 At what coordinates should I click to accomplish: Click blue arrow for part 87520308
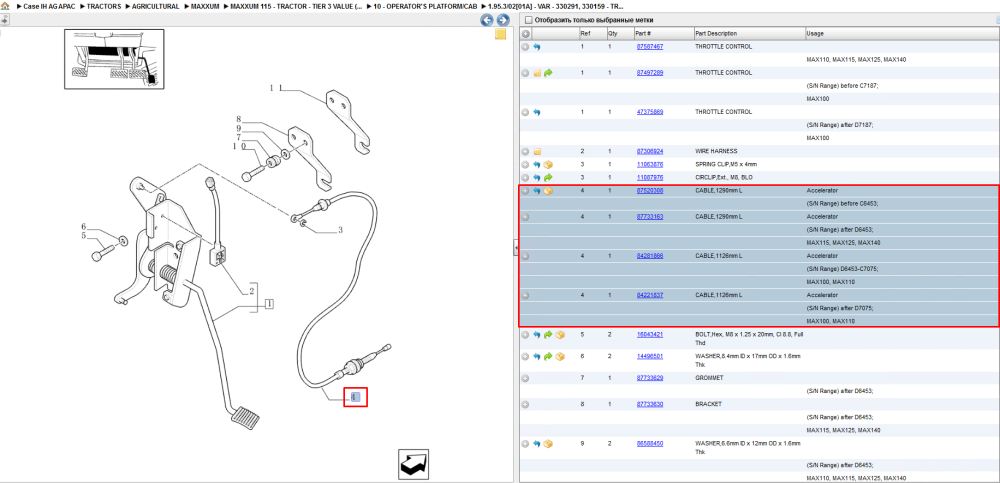tap(536, 191)
